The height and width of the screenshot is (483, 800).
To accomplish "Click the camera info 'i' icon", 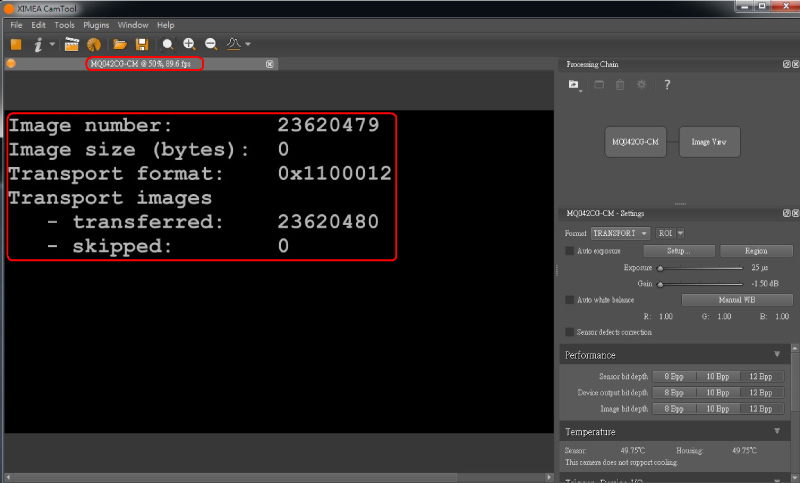I will point(38,44).
